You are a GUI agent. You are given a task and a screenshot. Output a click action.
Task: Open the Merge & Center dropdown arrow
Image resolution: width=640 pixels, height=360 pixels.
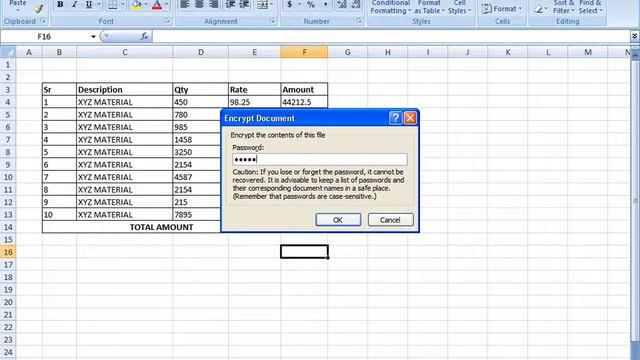coord(271,4)
